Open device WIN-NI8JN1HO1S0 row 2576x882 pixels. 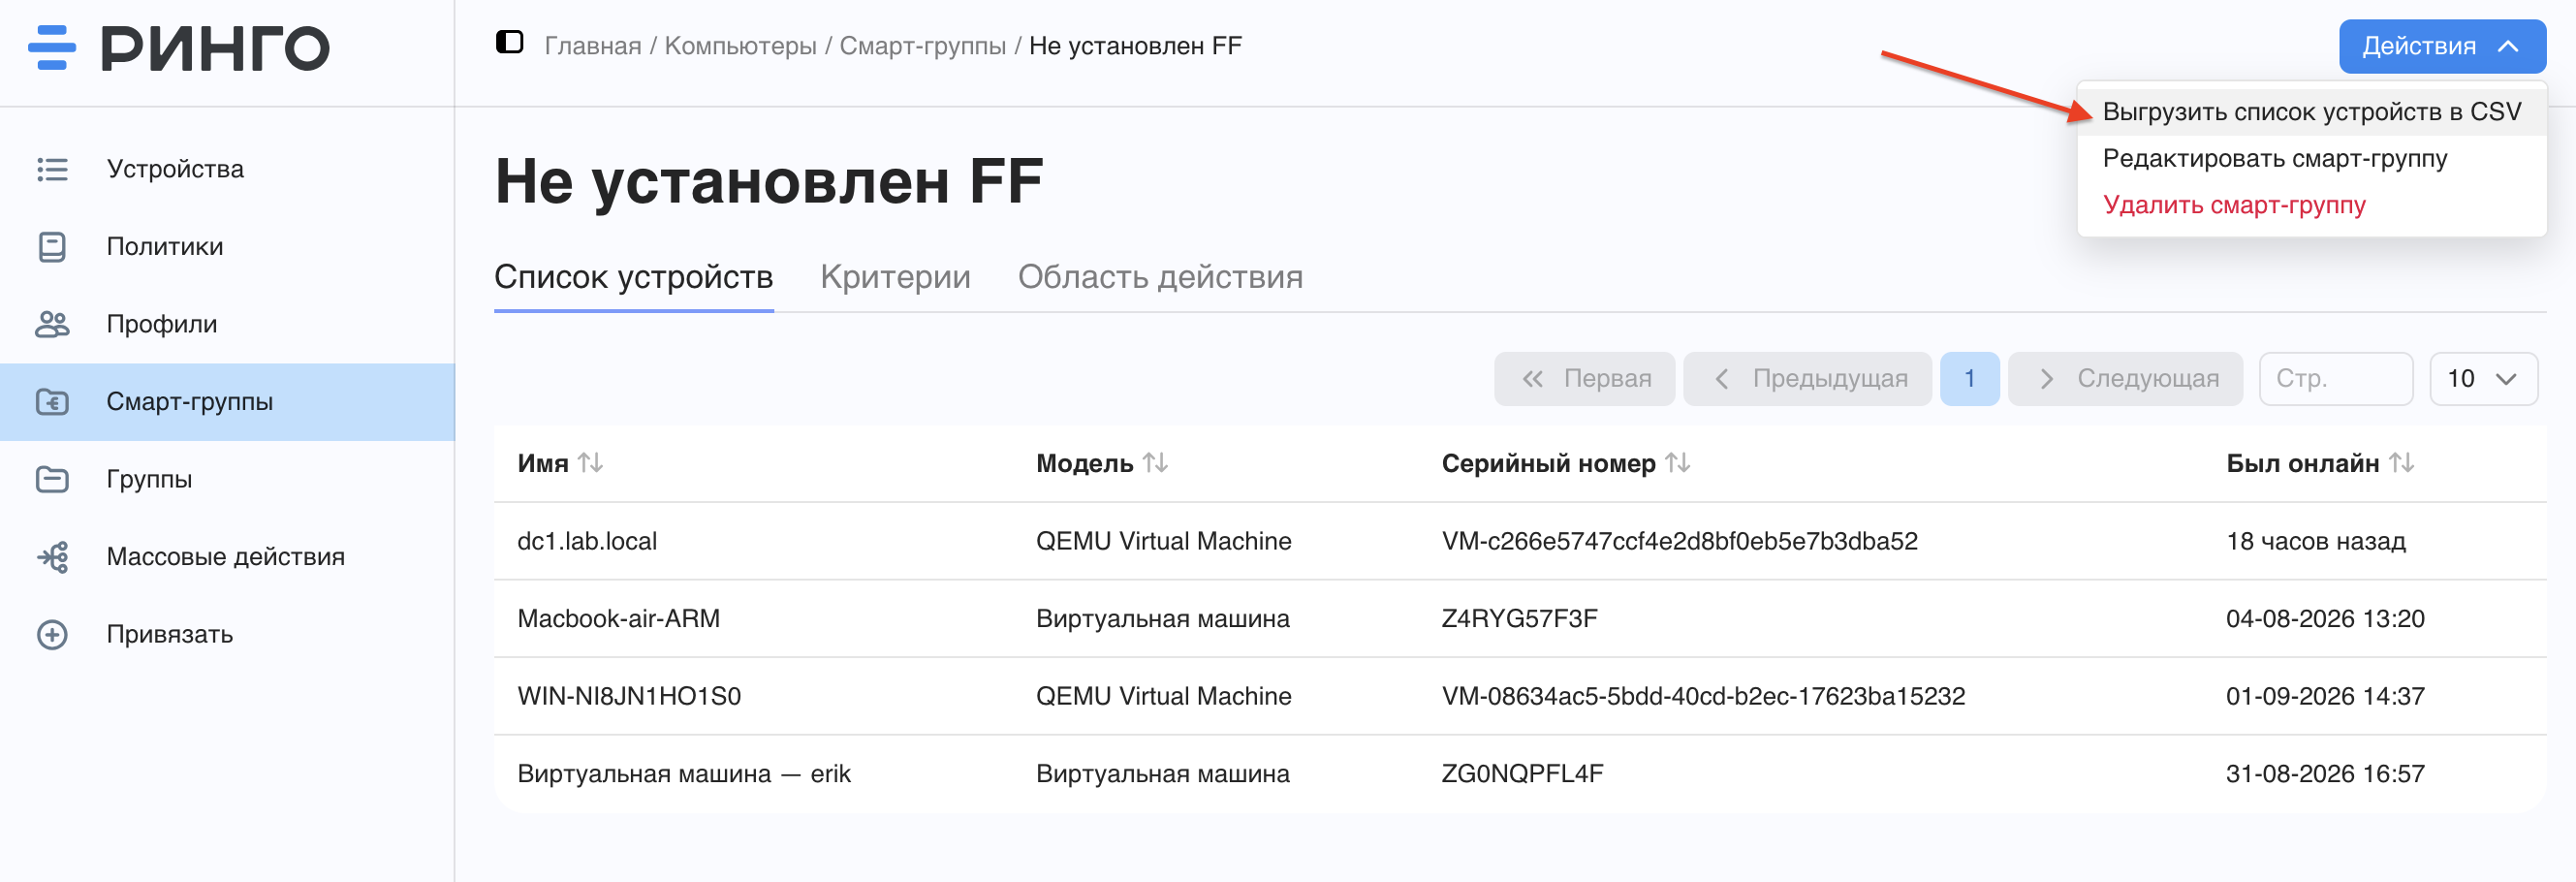point(1520,696)
